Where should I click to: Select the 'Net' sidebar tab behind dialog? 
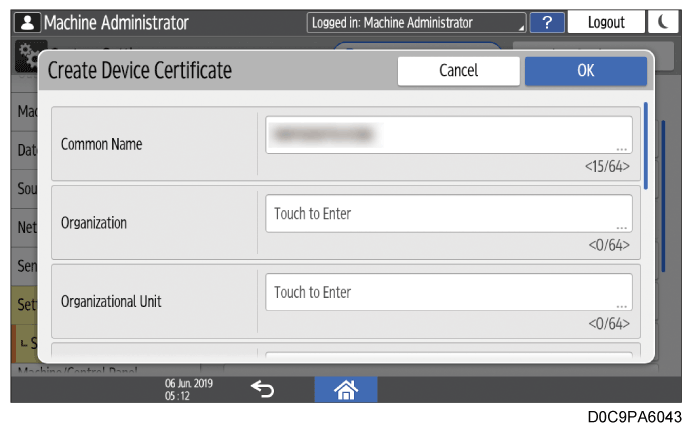(26, 227)
